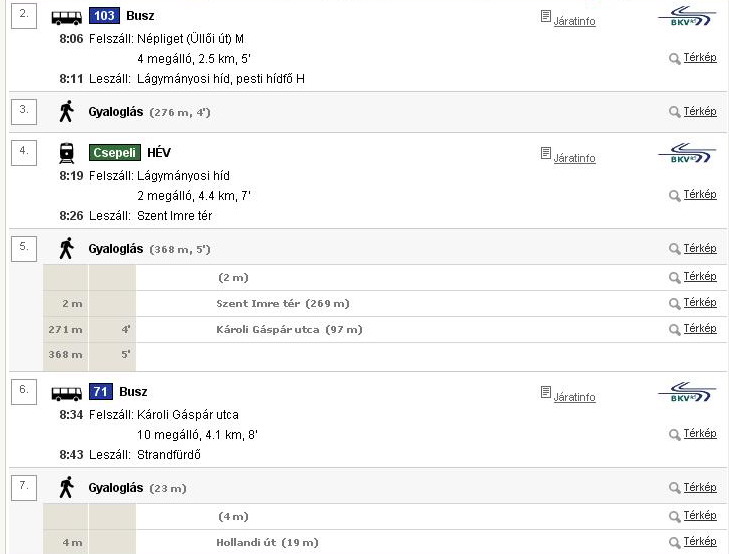
Task: Click the walking icon in step 3
Action: 67,111
